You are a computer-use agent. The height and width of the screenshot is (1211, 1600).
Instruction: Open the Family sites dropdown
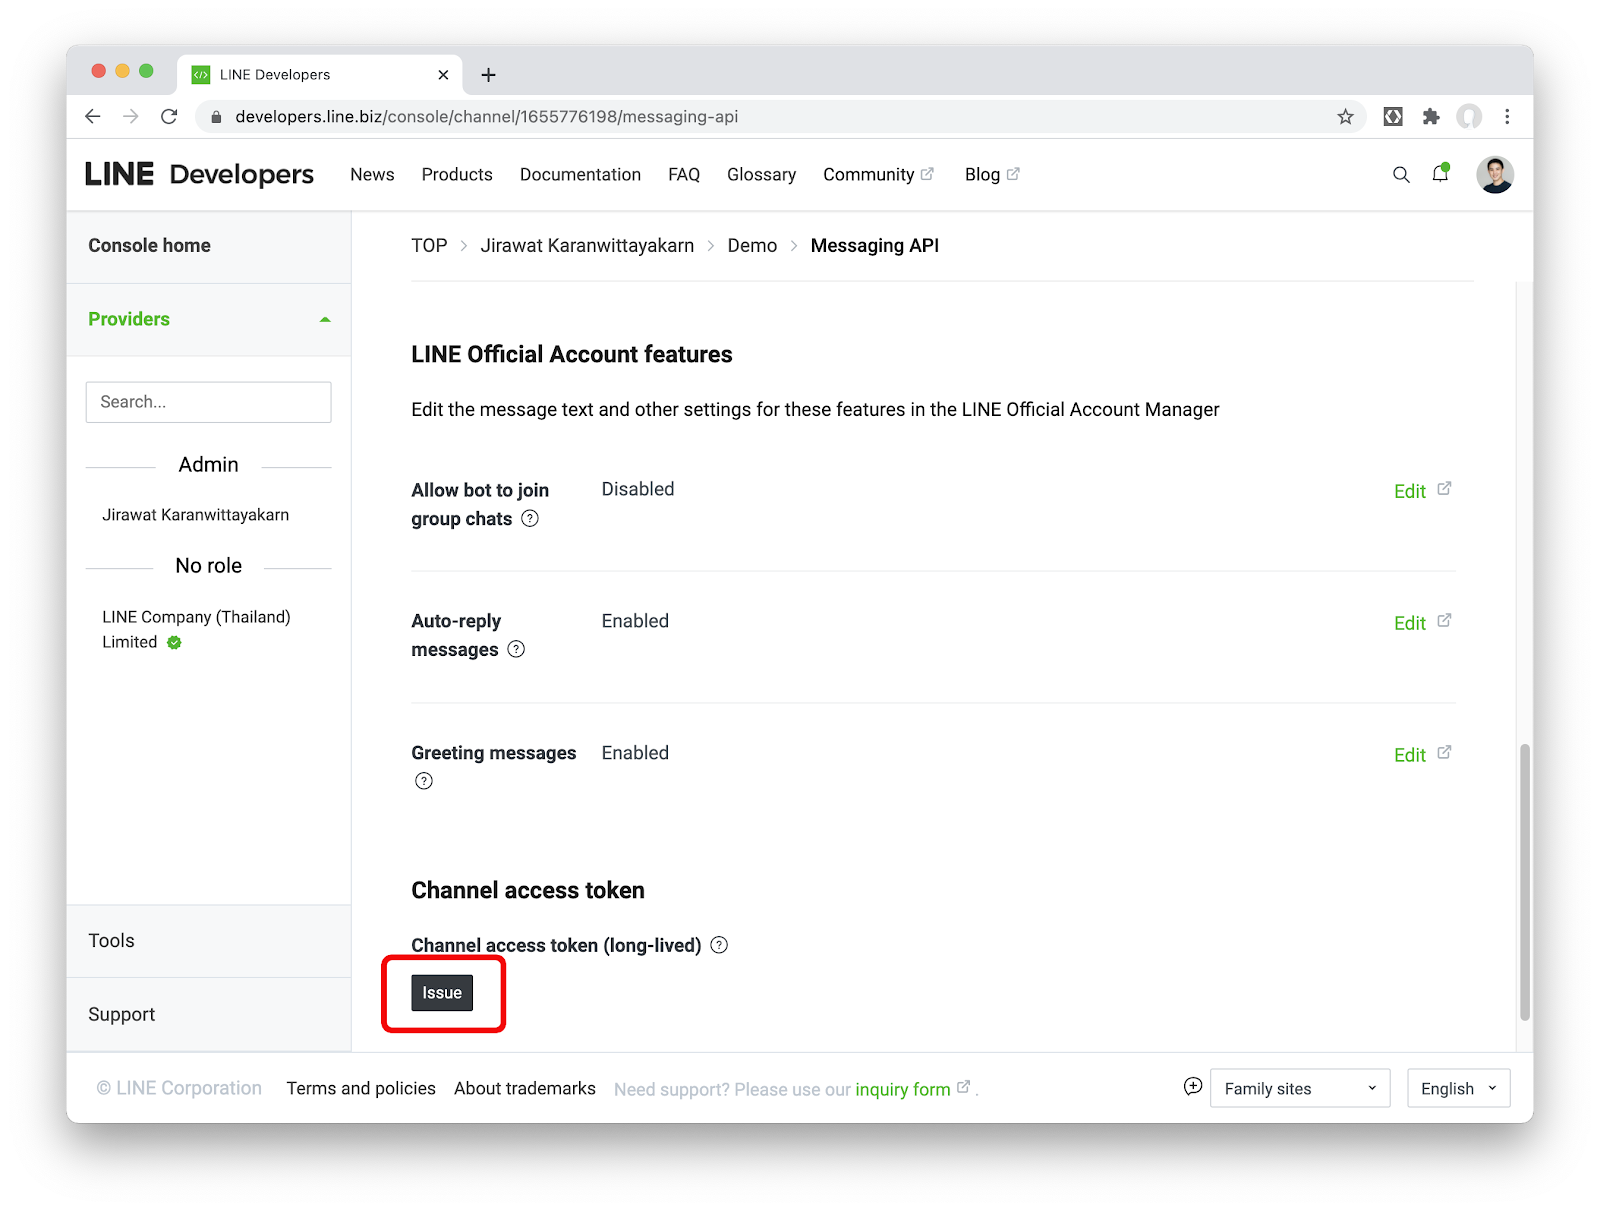(1300, 1088)
